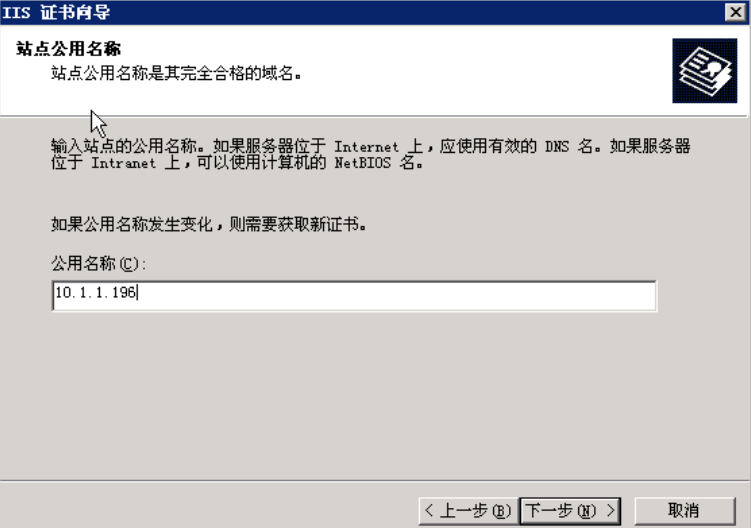Click the word Intranet in instructions

(124, 163)
